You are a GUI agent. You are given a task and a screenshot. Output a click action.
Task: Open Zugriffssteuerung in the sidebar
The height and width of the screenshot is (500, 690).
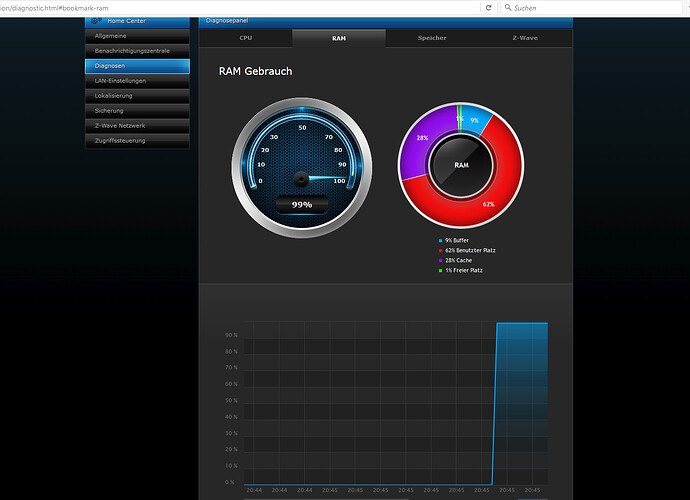(137, 140)
